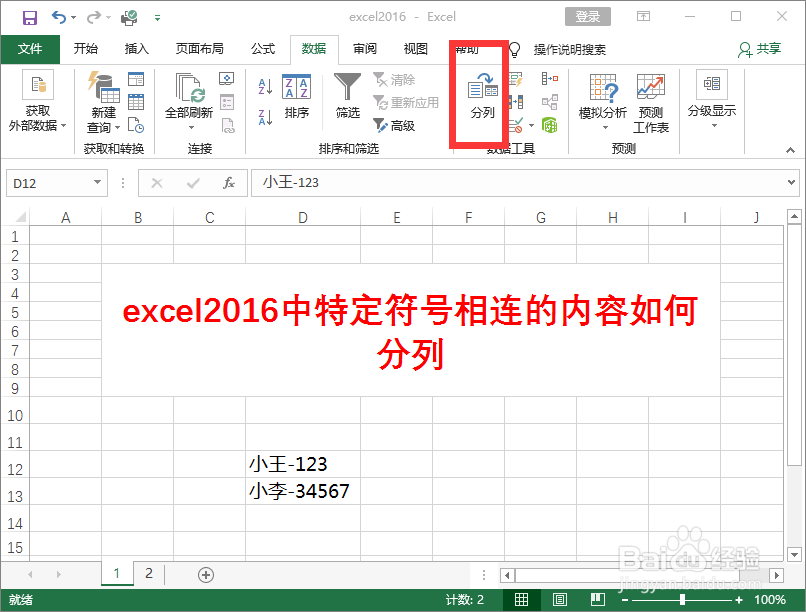The width and height of the screenshot is (806, 612).
Task: Switch to Page Break Preview view
Action: 597,599
